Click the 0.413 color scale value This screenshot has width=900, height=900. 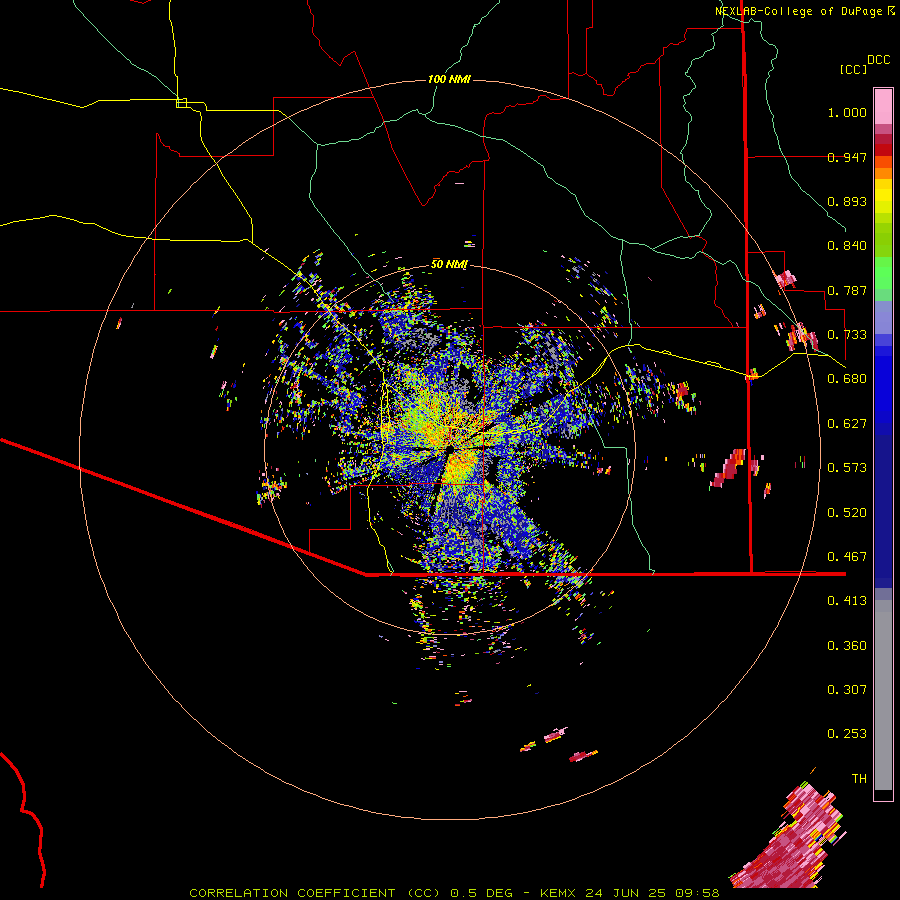(847, 601)
